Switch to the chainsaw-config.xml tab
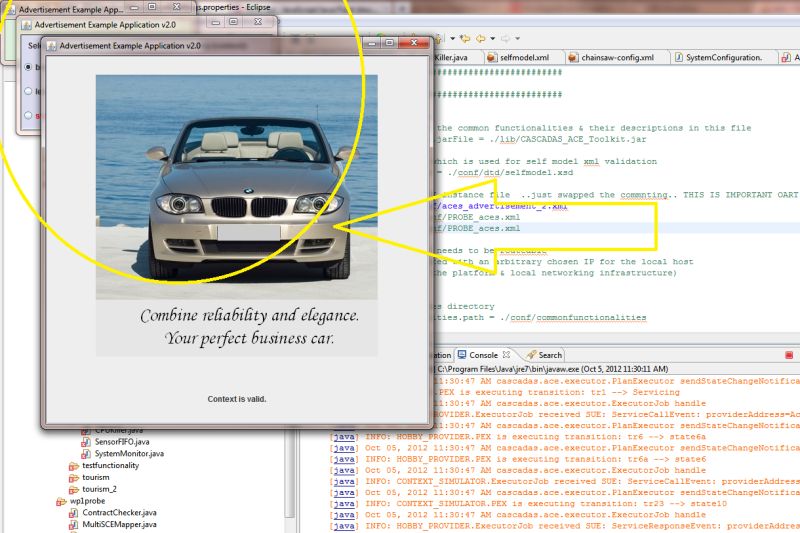The height and width of the screenshot is (533, 800). [x=617, y=58]
